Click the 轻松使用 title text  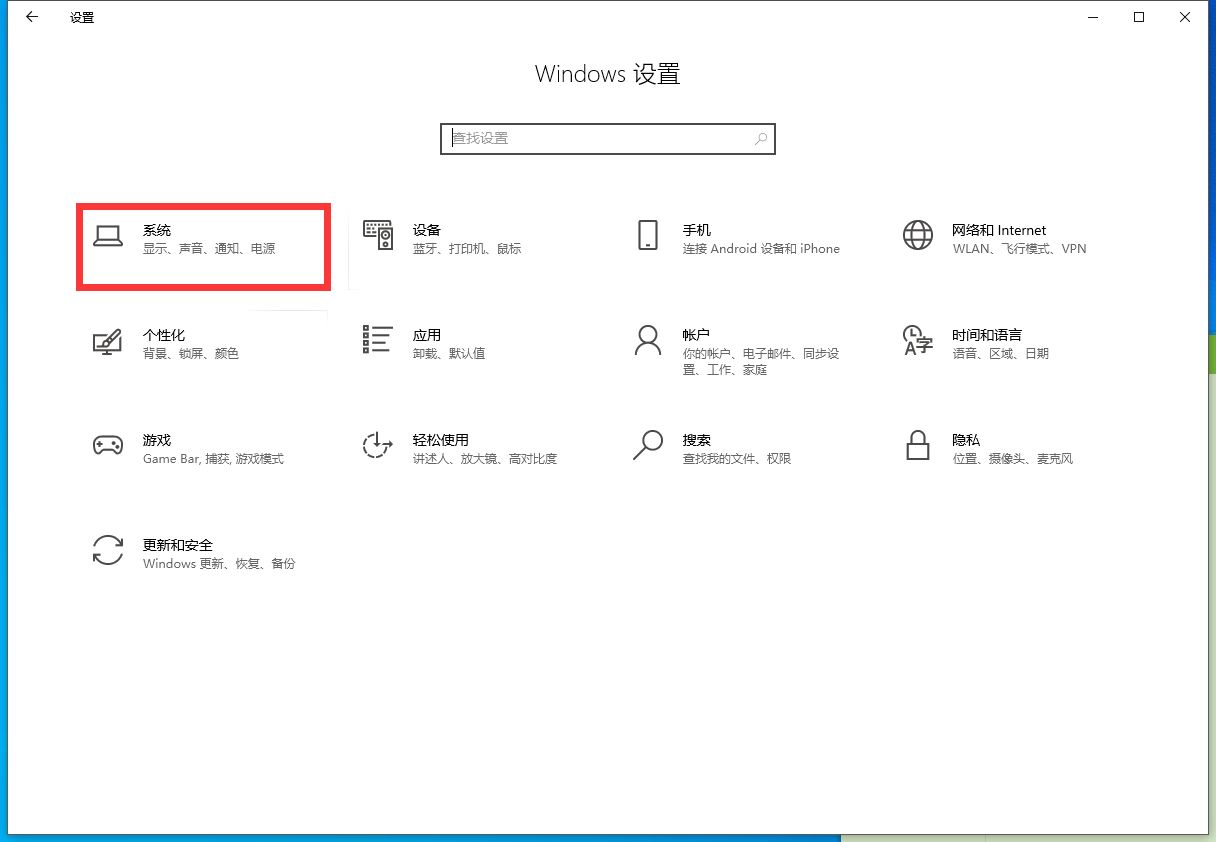(x=441, y=440)
